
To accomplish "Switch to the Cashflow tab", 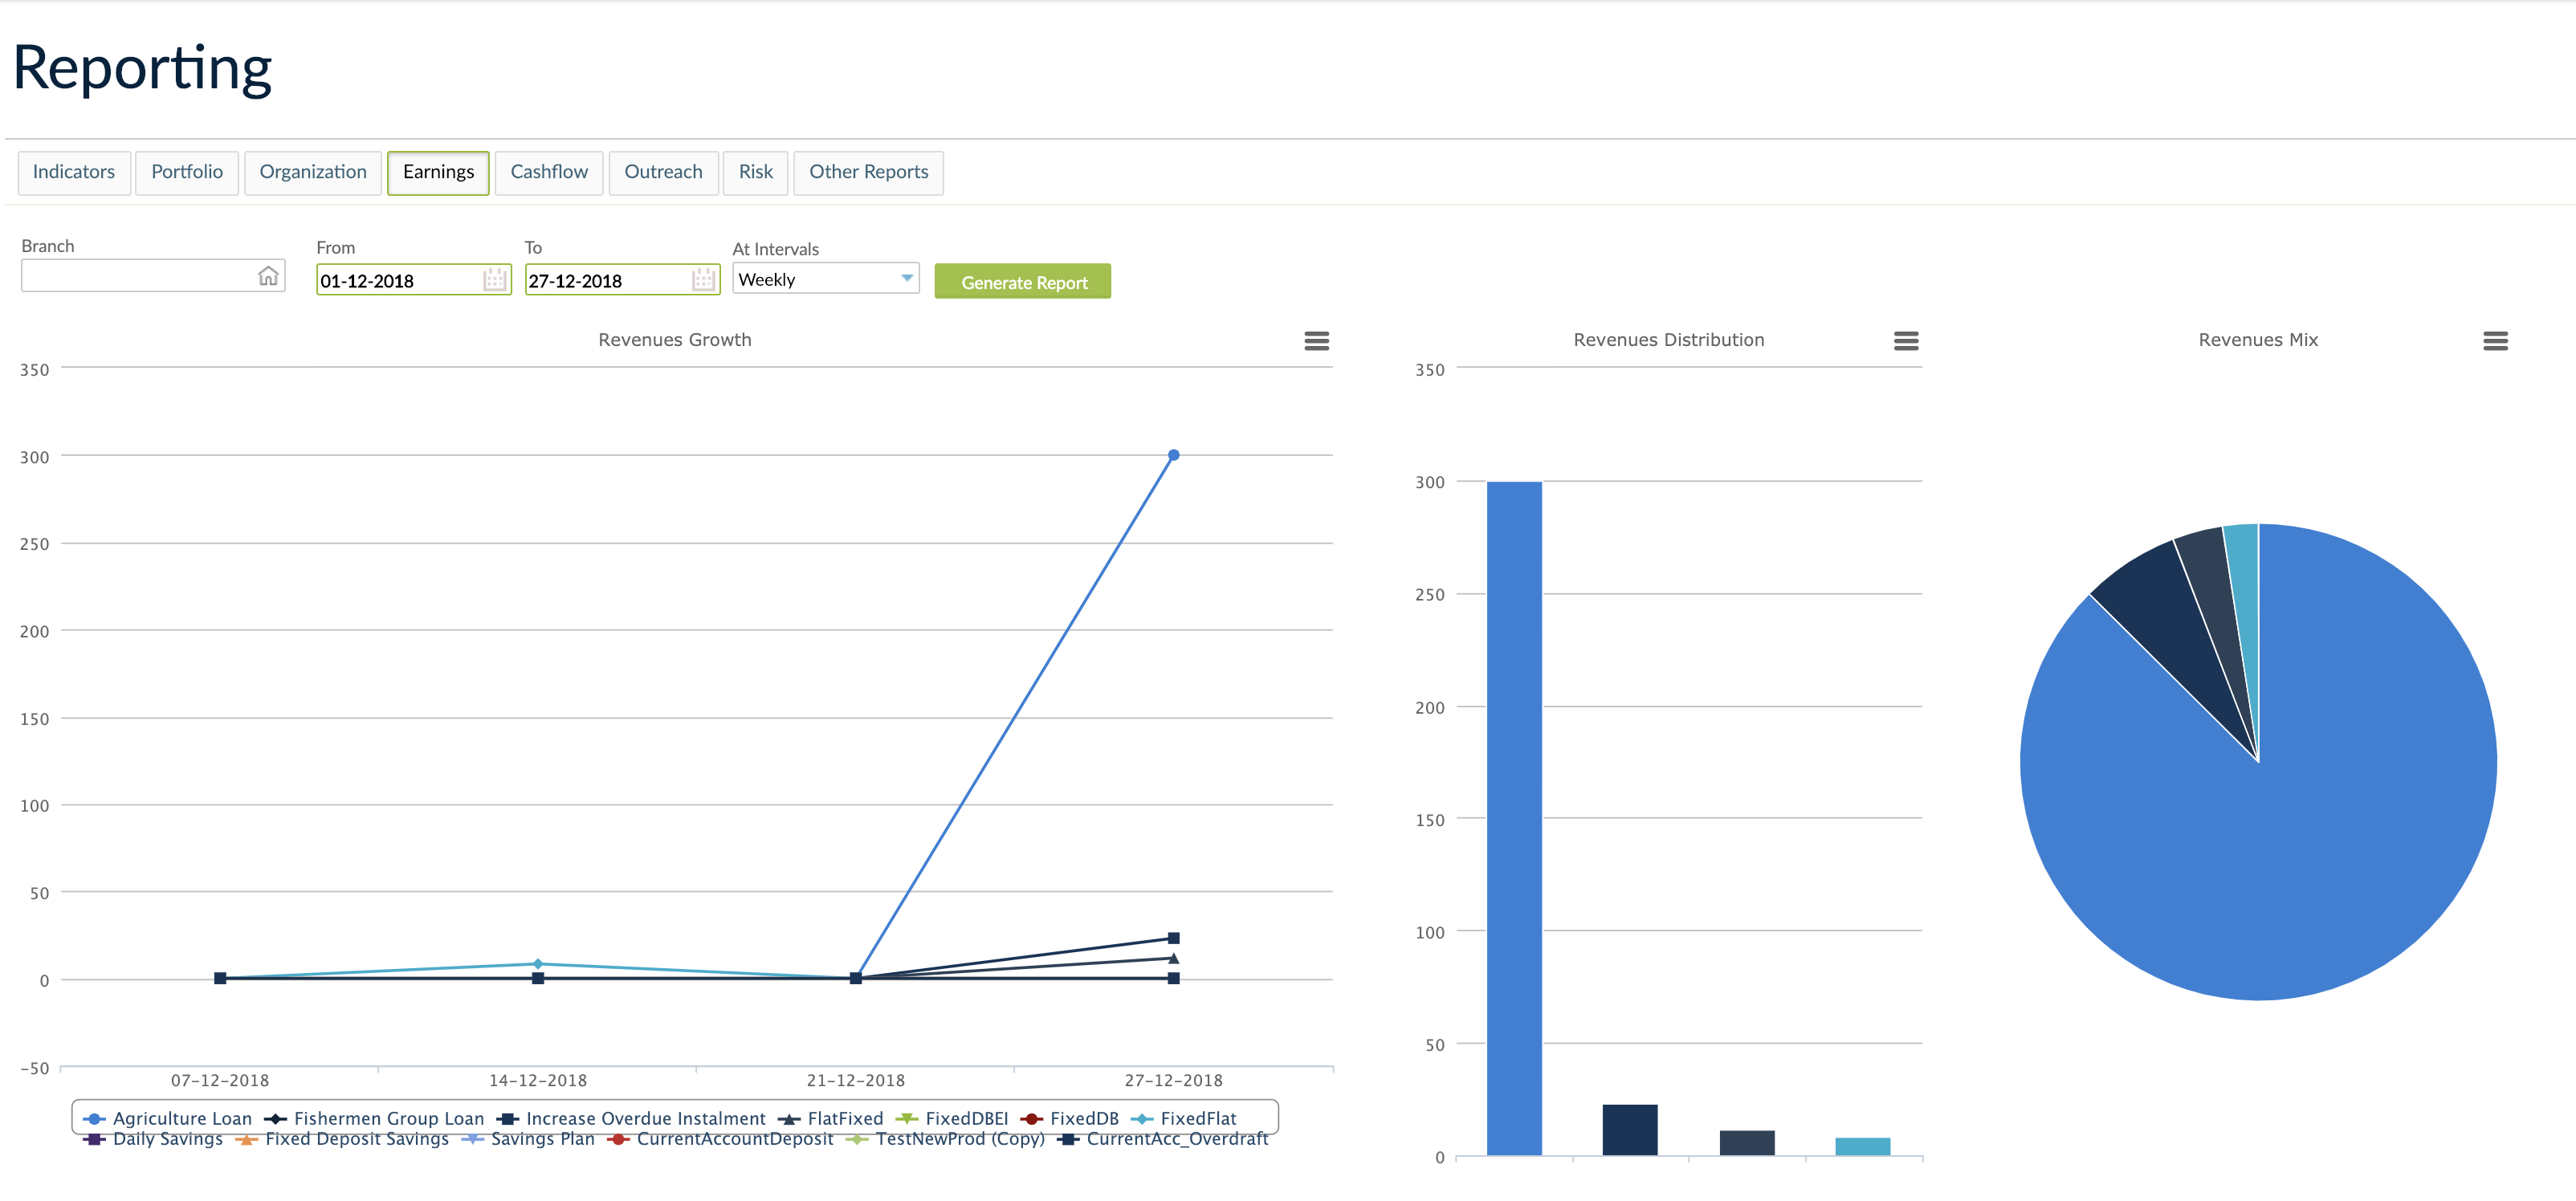I will (x=548, y=172).
